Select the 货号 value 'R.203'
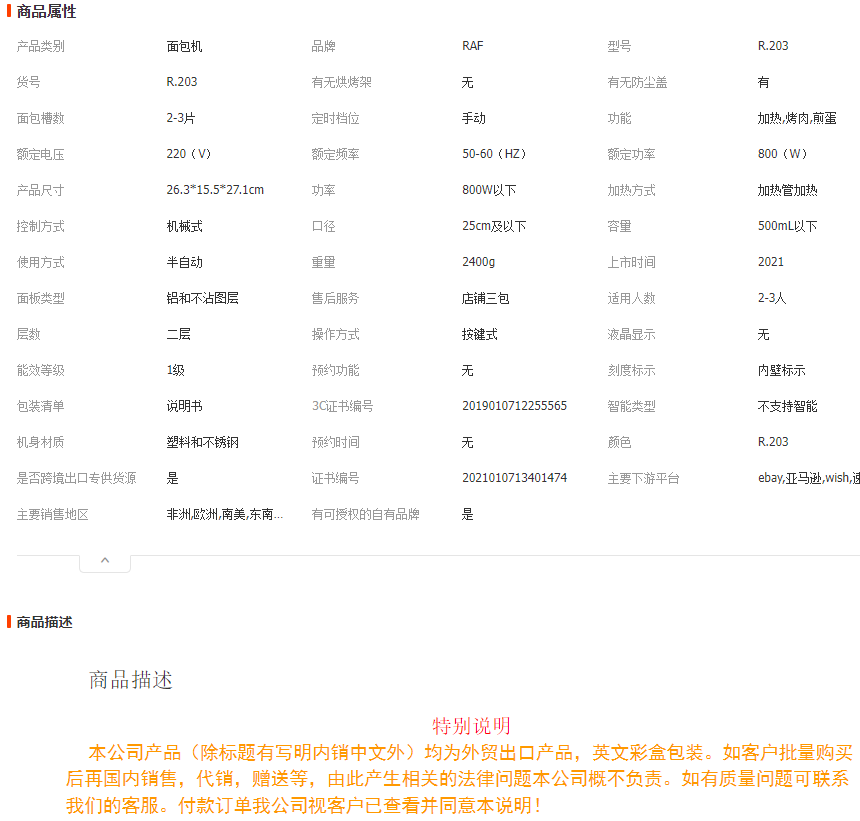The image size is (860, 821). point(182,82)
